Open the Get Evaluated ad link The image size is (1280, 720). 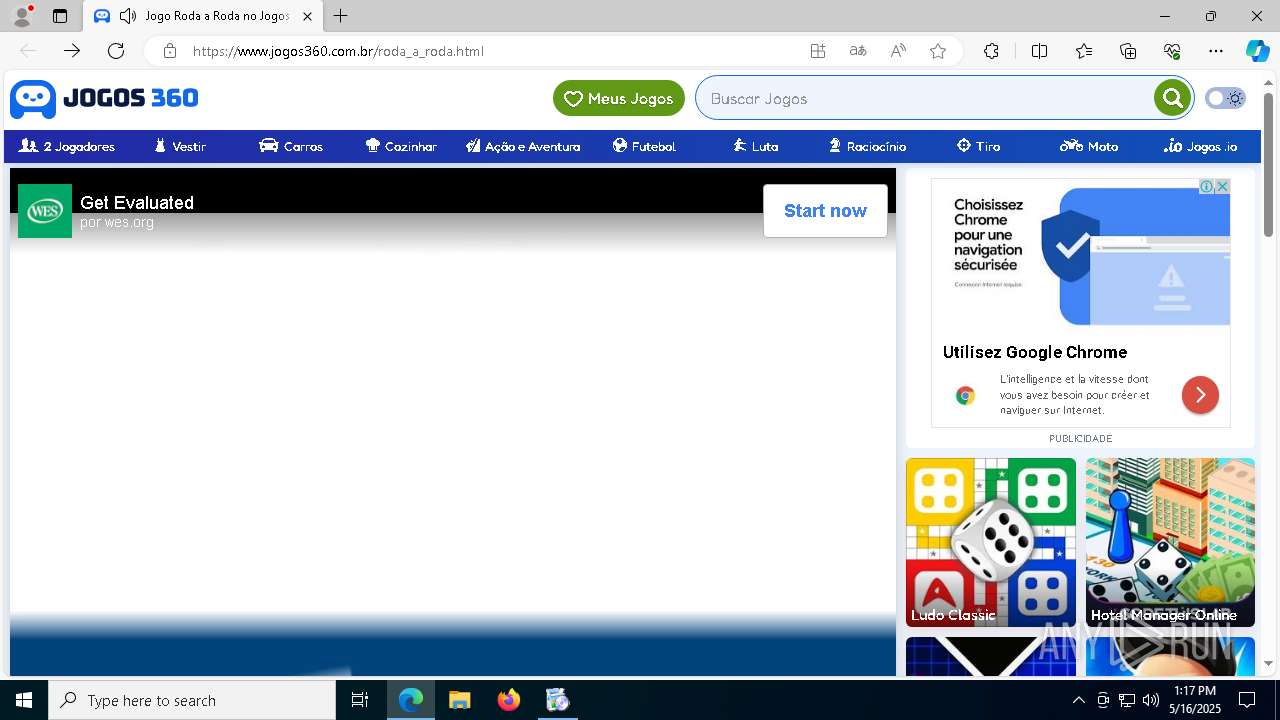tap(137, 202)
